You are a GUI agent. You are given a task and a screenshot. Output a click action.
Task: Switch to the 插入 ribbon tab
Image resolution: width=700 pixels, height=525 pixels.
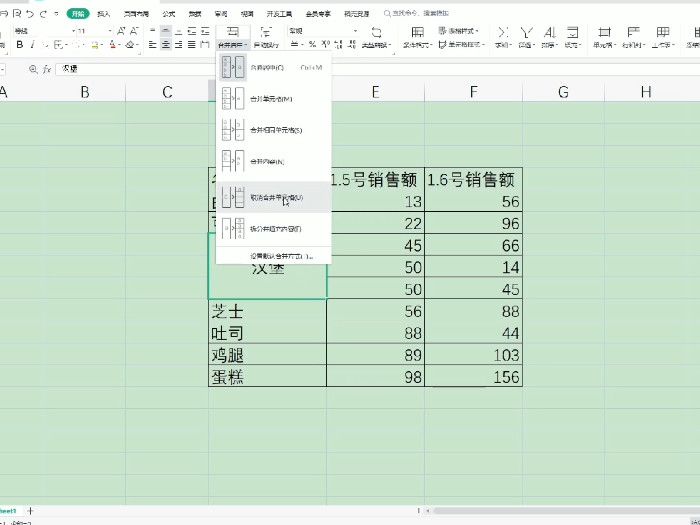(x=104, y=14)
